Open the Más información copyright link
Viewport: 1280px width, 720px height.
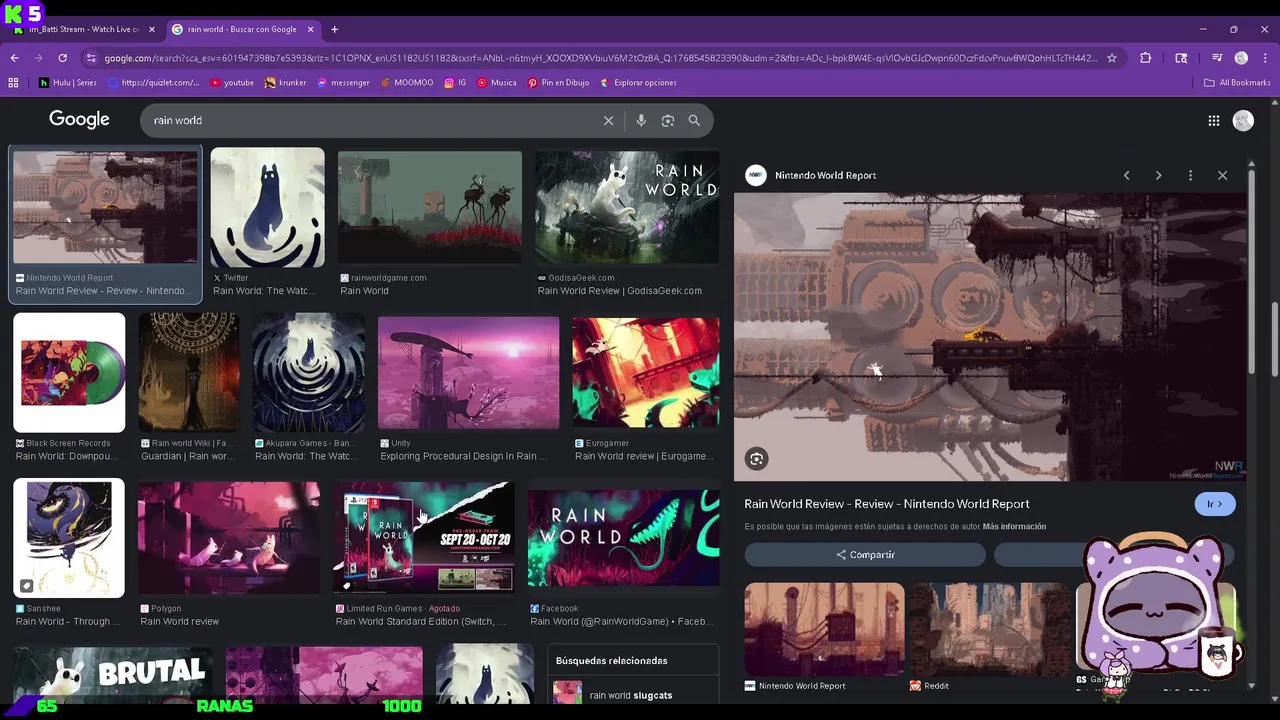tap(1014, 527)
